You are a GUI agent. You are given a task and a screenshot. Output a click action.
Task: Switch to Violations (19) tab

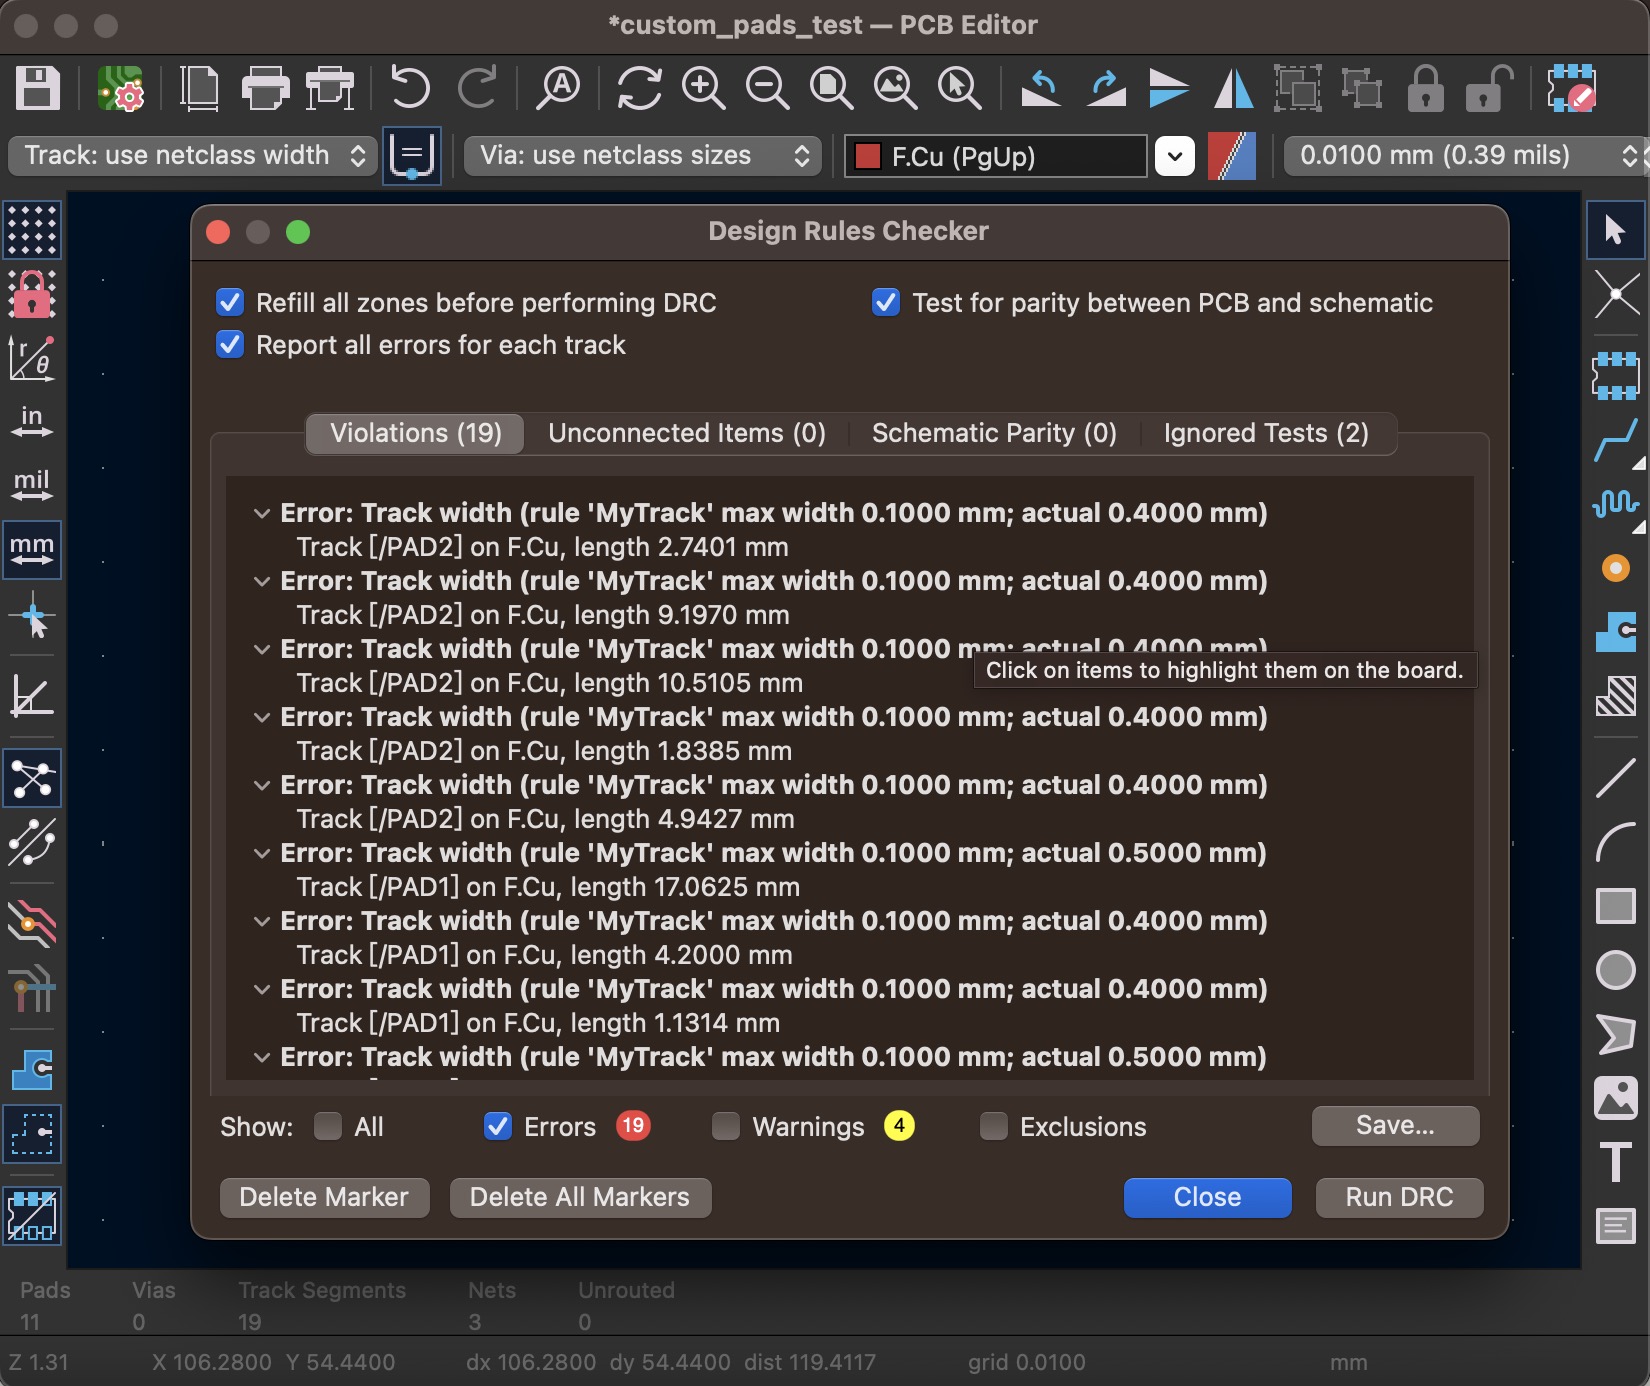point(416,433)
